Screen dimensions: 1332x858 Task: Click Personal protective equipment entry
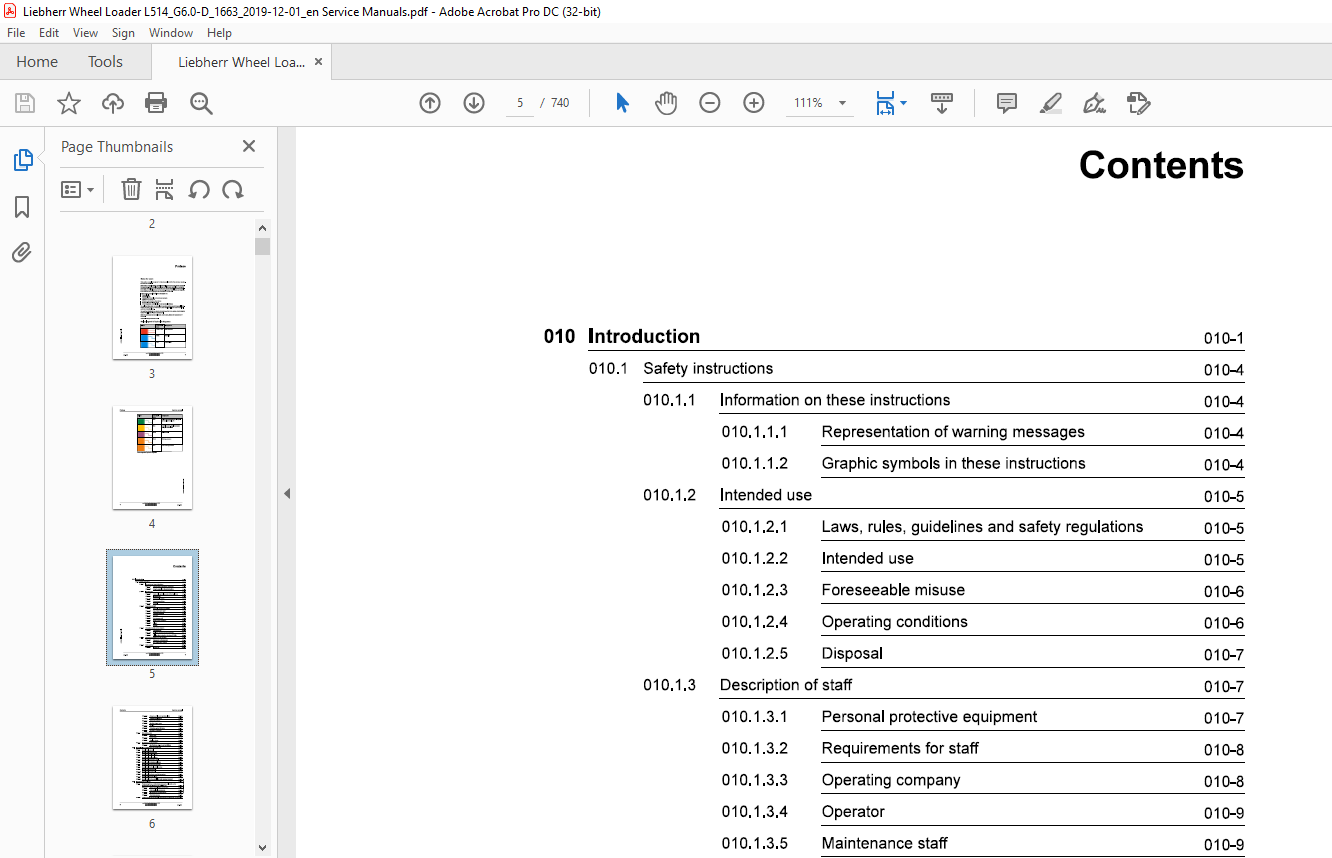pos(929,717)
